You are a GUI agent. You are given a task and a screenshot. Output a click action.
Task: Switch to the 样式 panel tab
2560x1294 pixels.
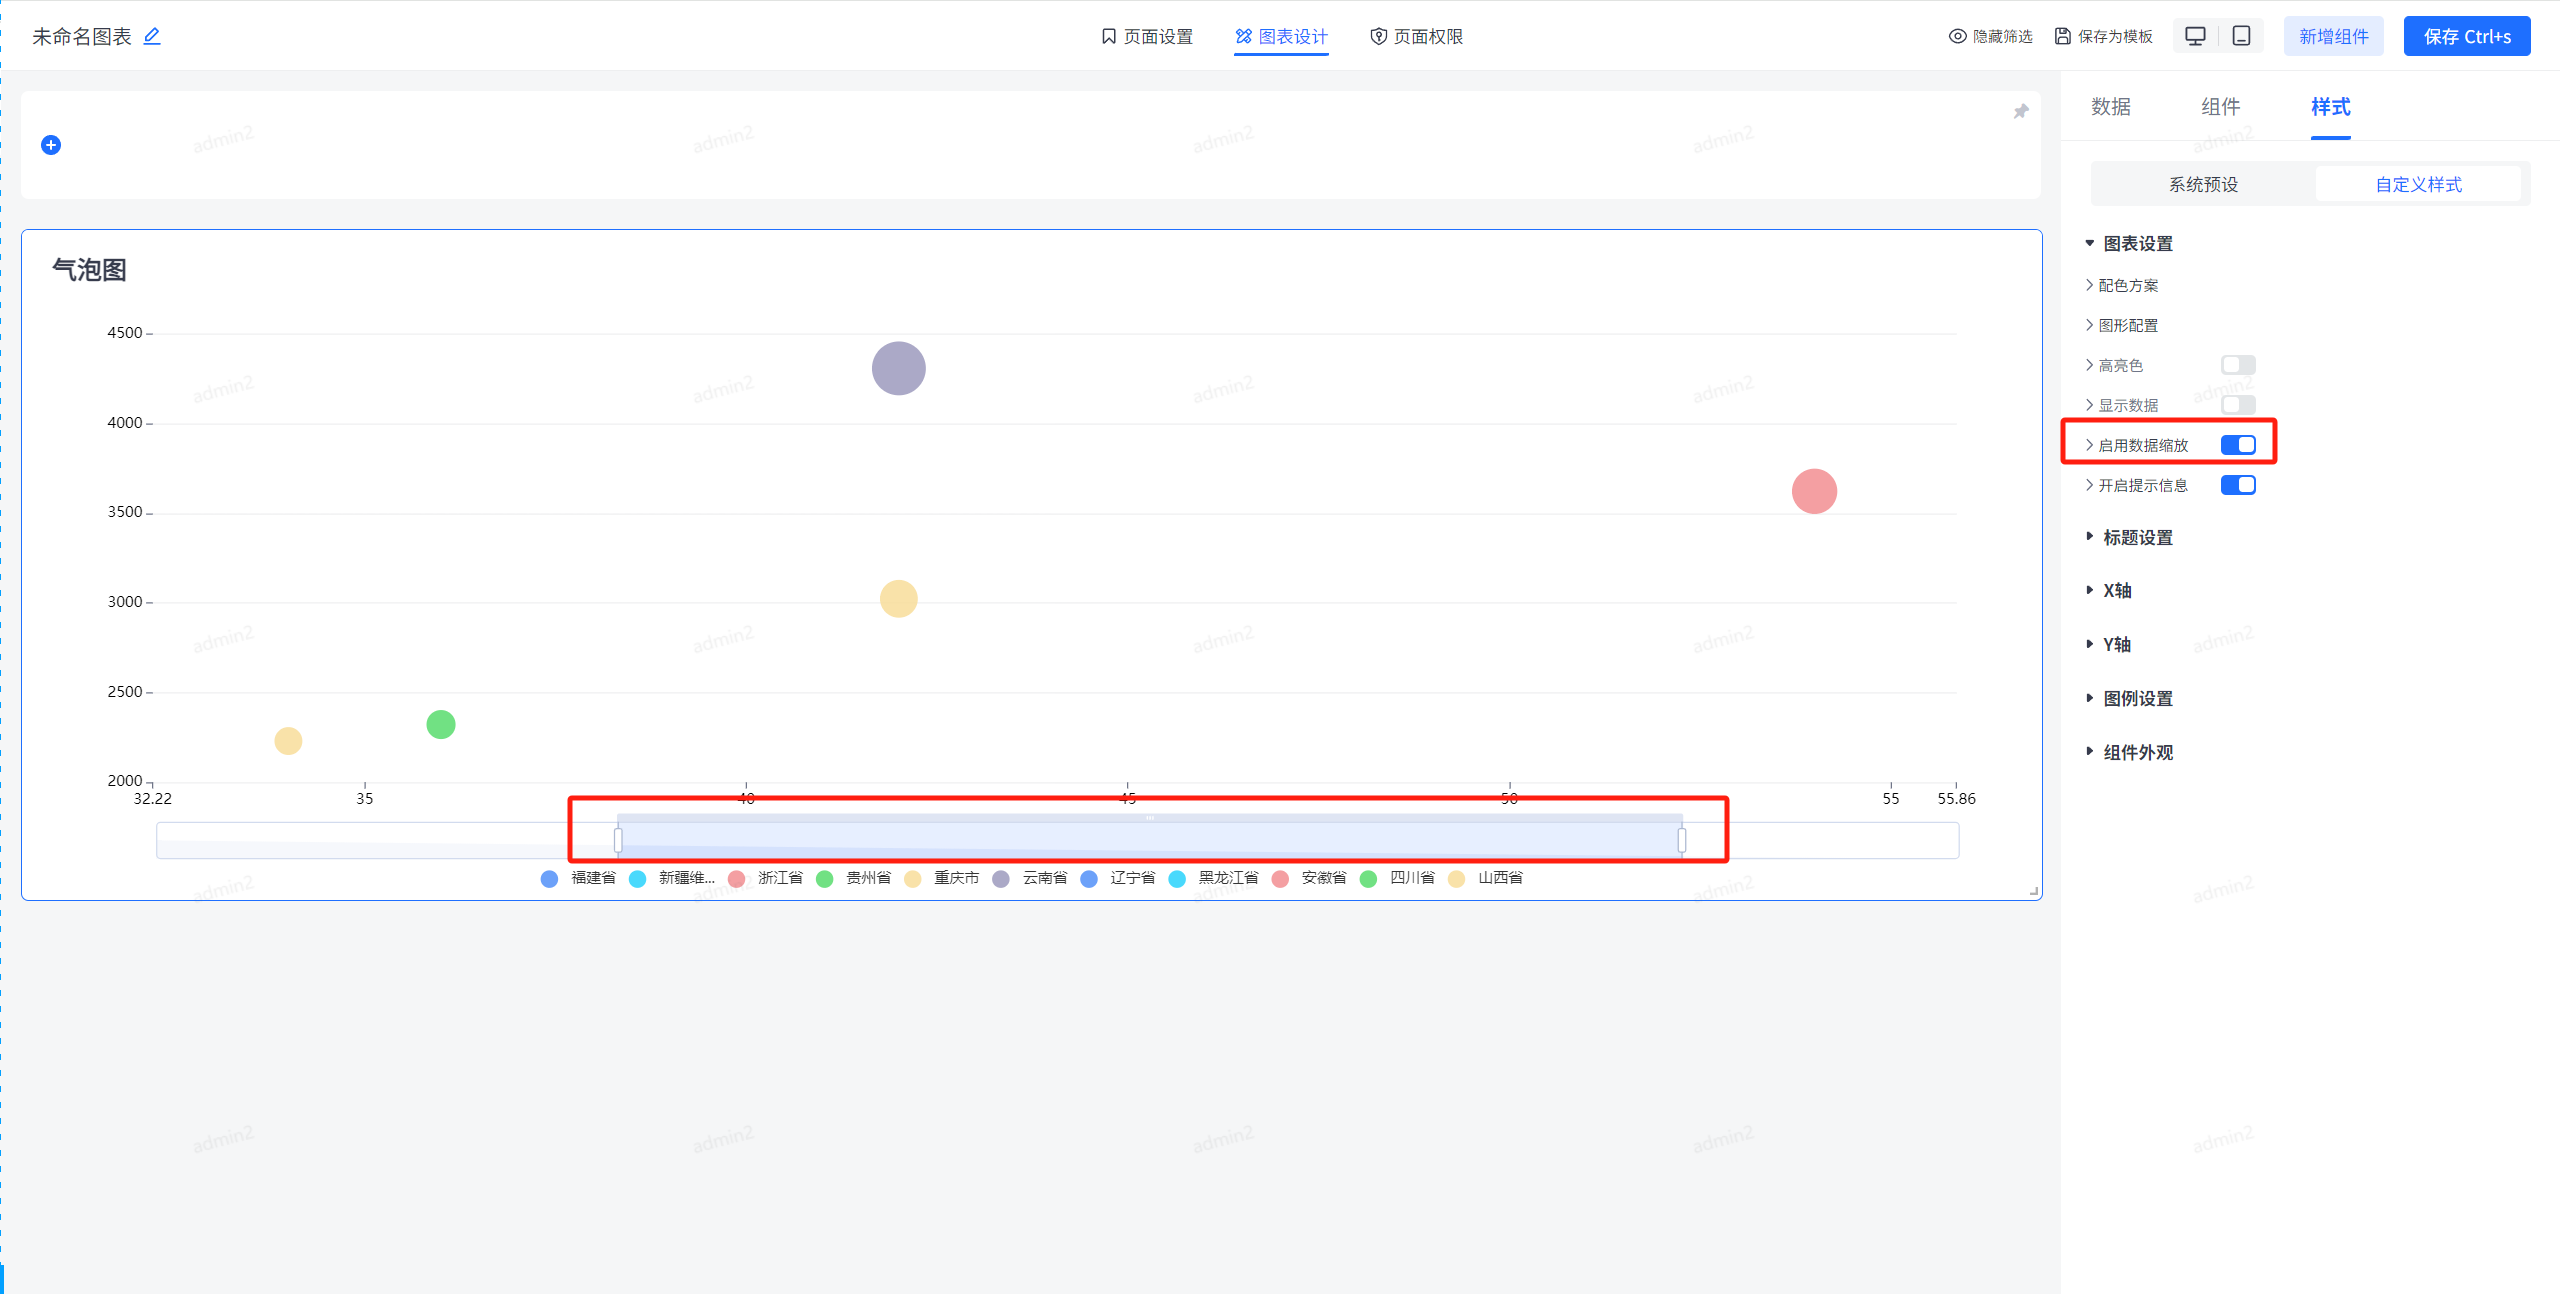2331,107
